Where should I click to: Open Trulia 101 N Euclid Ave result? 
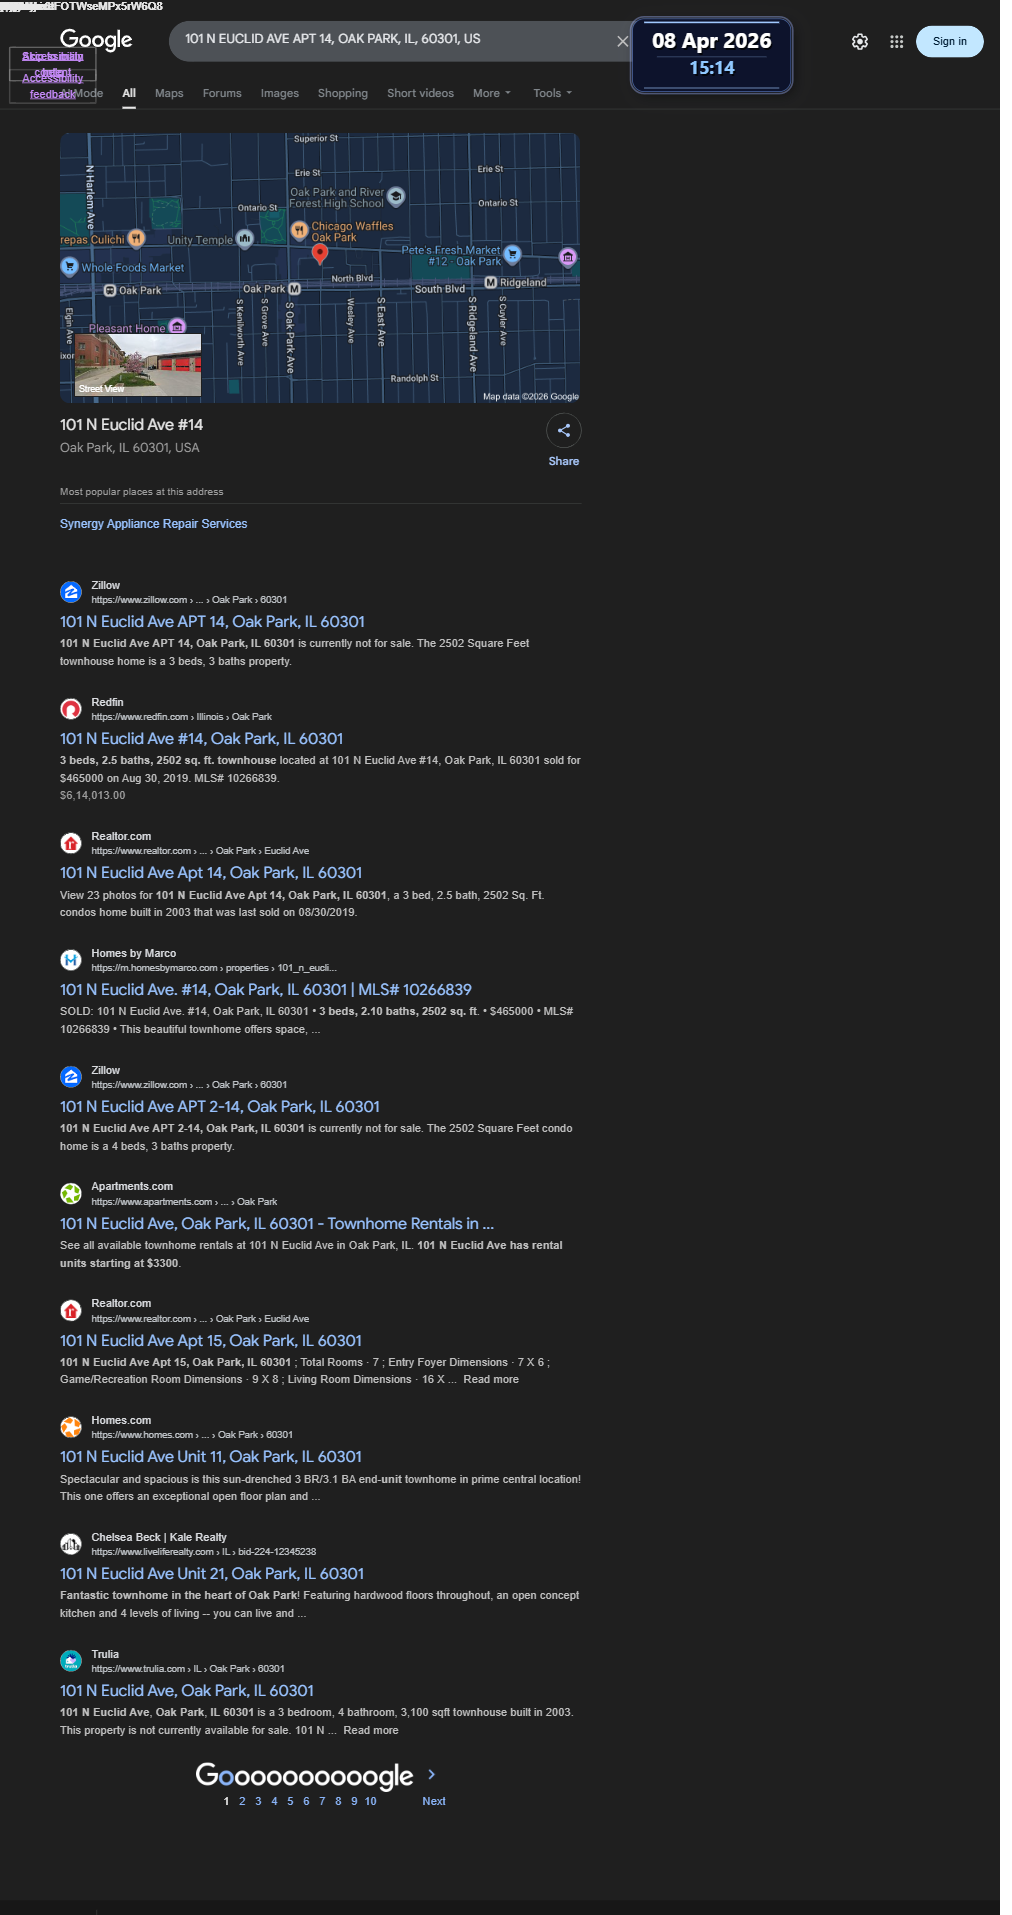click(187, 1691)
